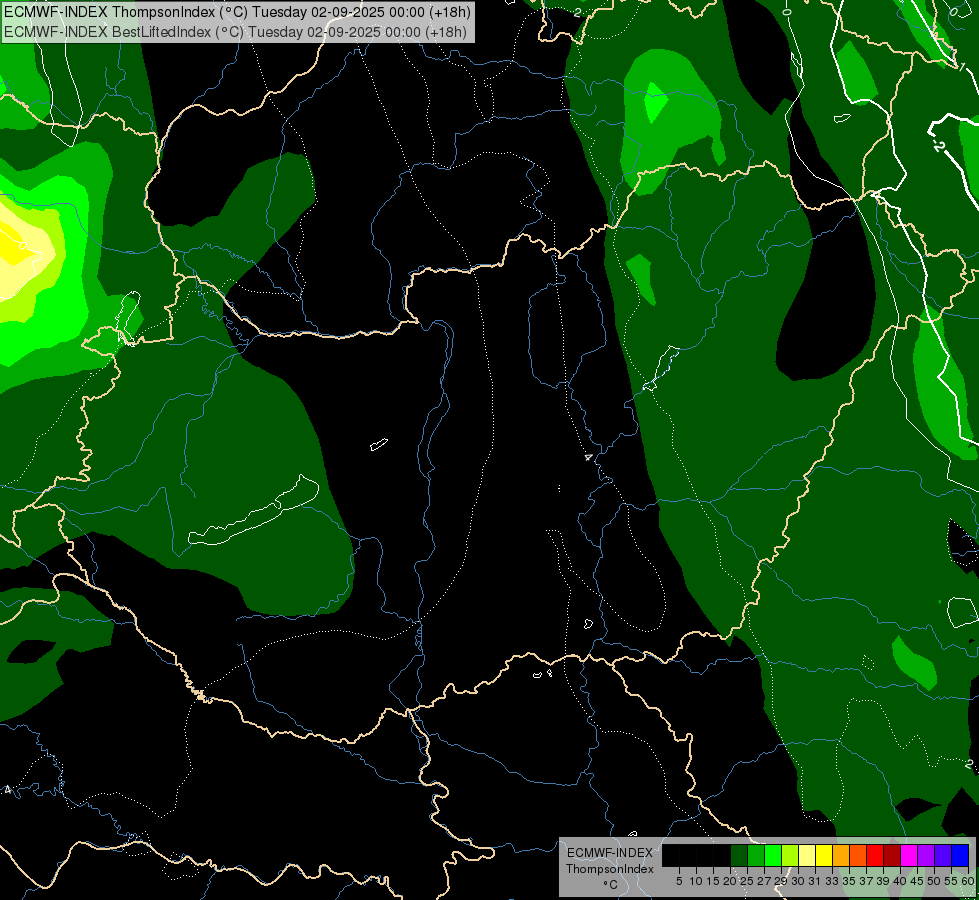This screenshot has width=979, height=900.
Task: Click legend tick value 45
Action: (918, 881)
